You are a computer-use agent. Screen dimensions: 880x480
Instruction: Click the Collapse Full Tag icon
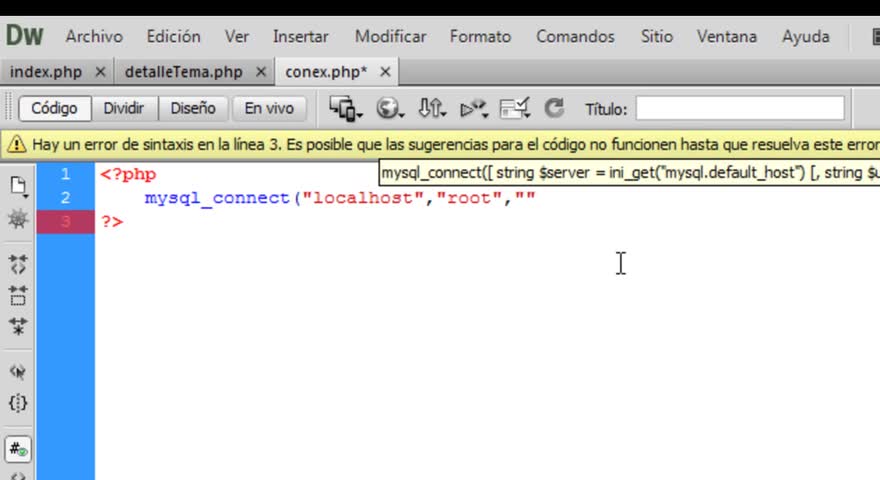[x=18, y=264]
